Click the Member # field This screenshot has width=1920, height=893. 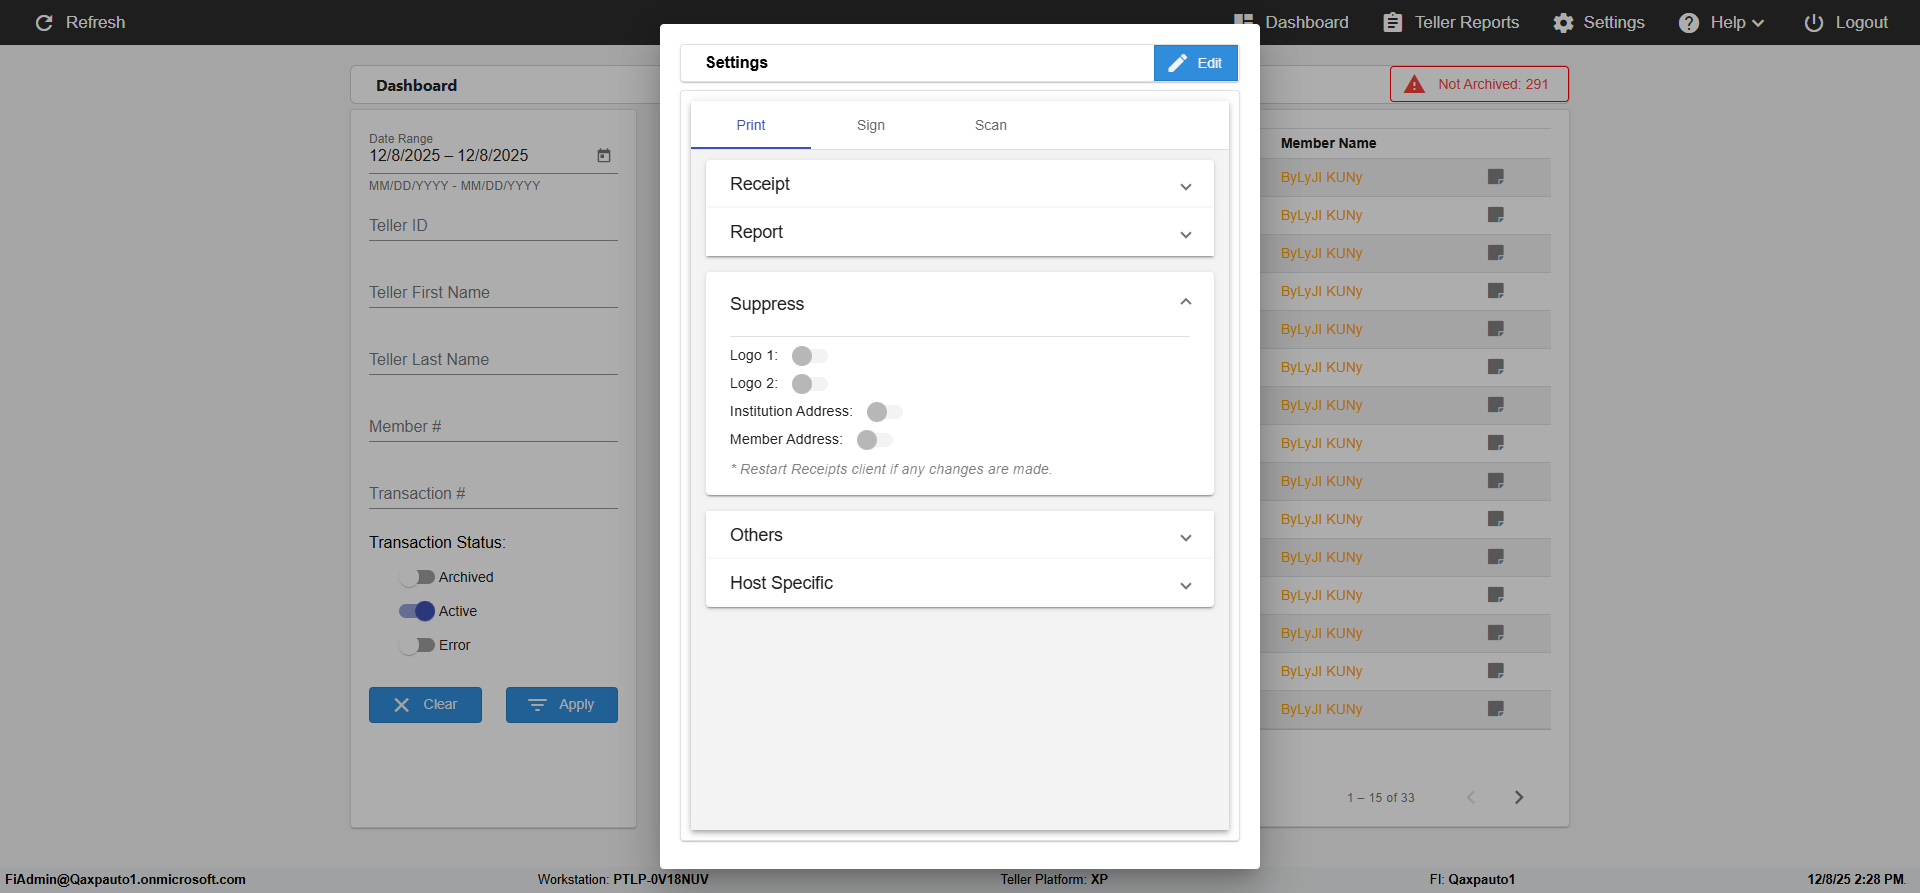[x=493, y=427]
